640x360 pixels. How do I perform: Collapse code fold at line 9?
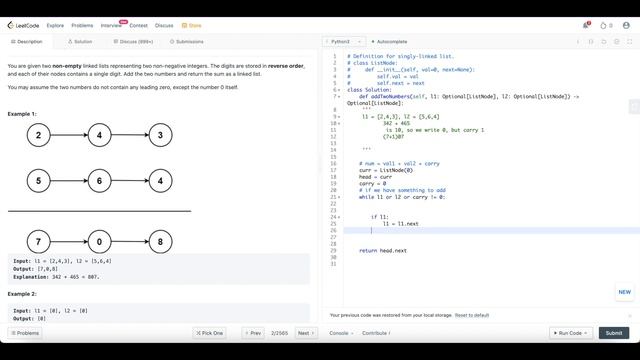tap(339, 117)
